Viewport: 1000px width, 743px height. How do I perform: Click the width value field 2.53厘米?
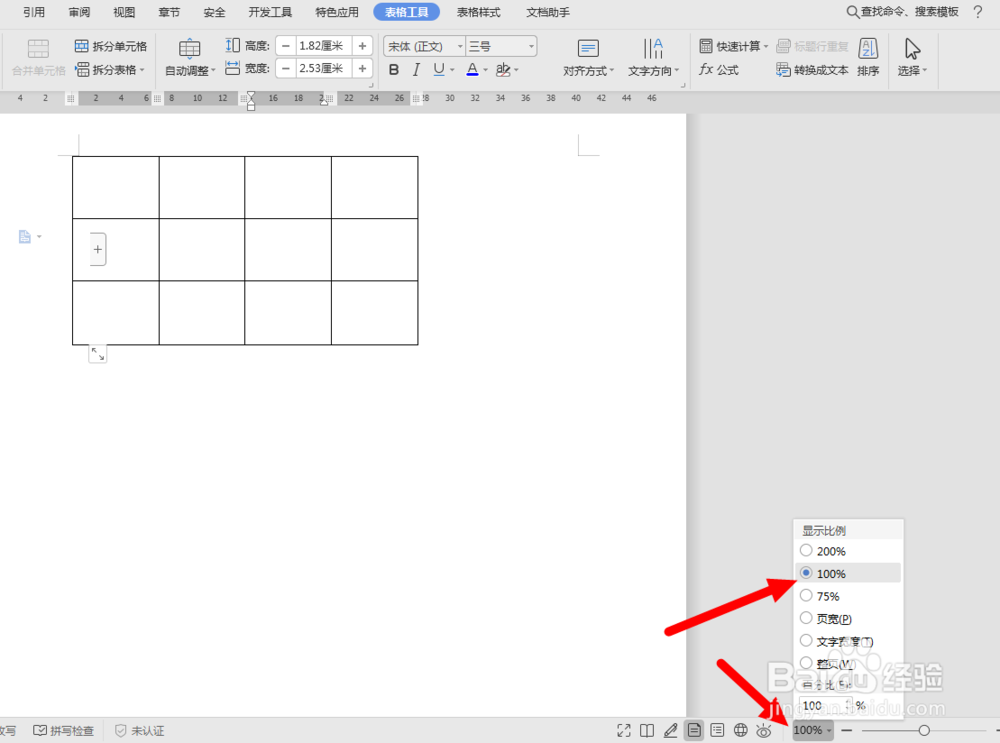click(x=324, y=68)
